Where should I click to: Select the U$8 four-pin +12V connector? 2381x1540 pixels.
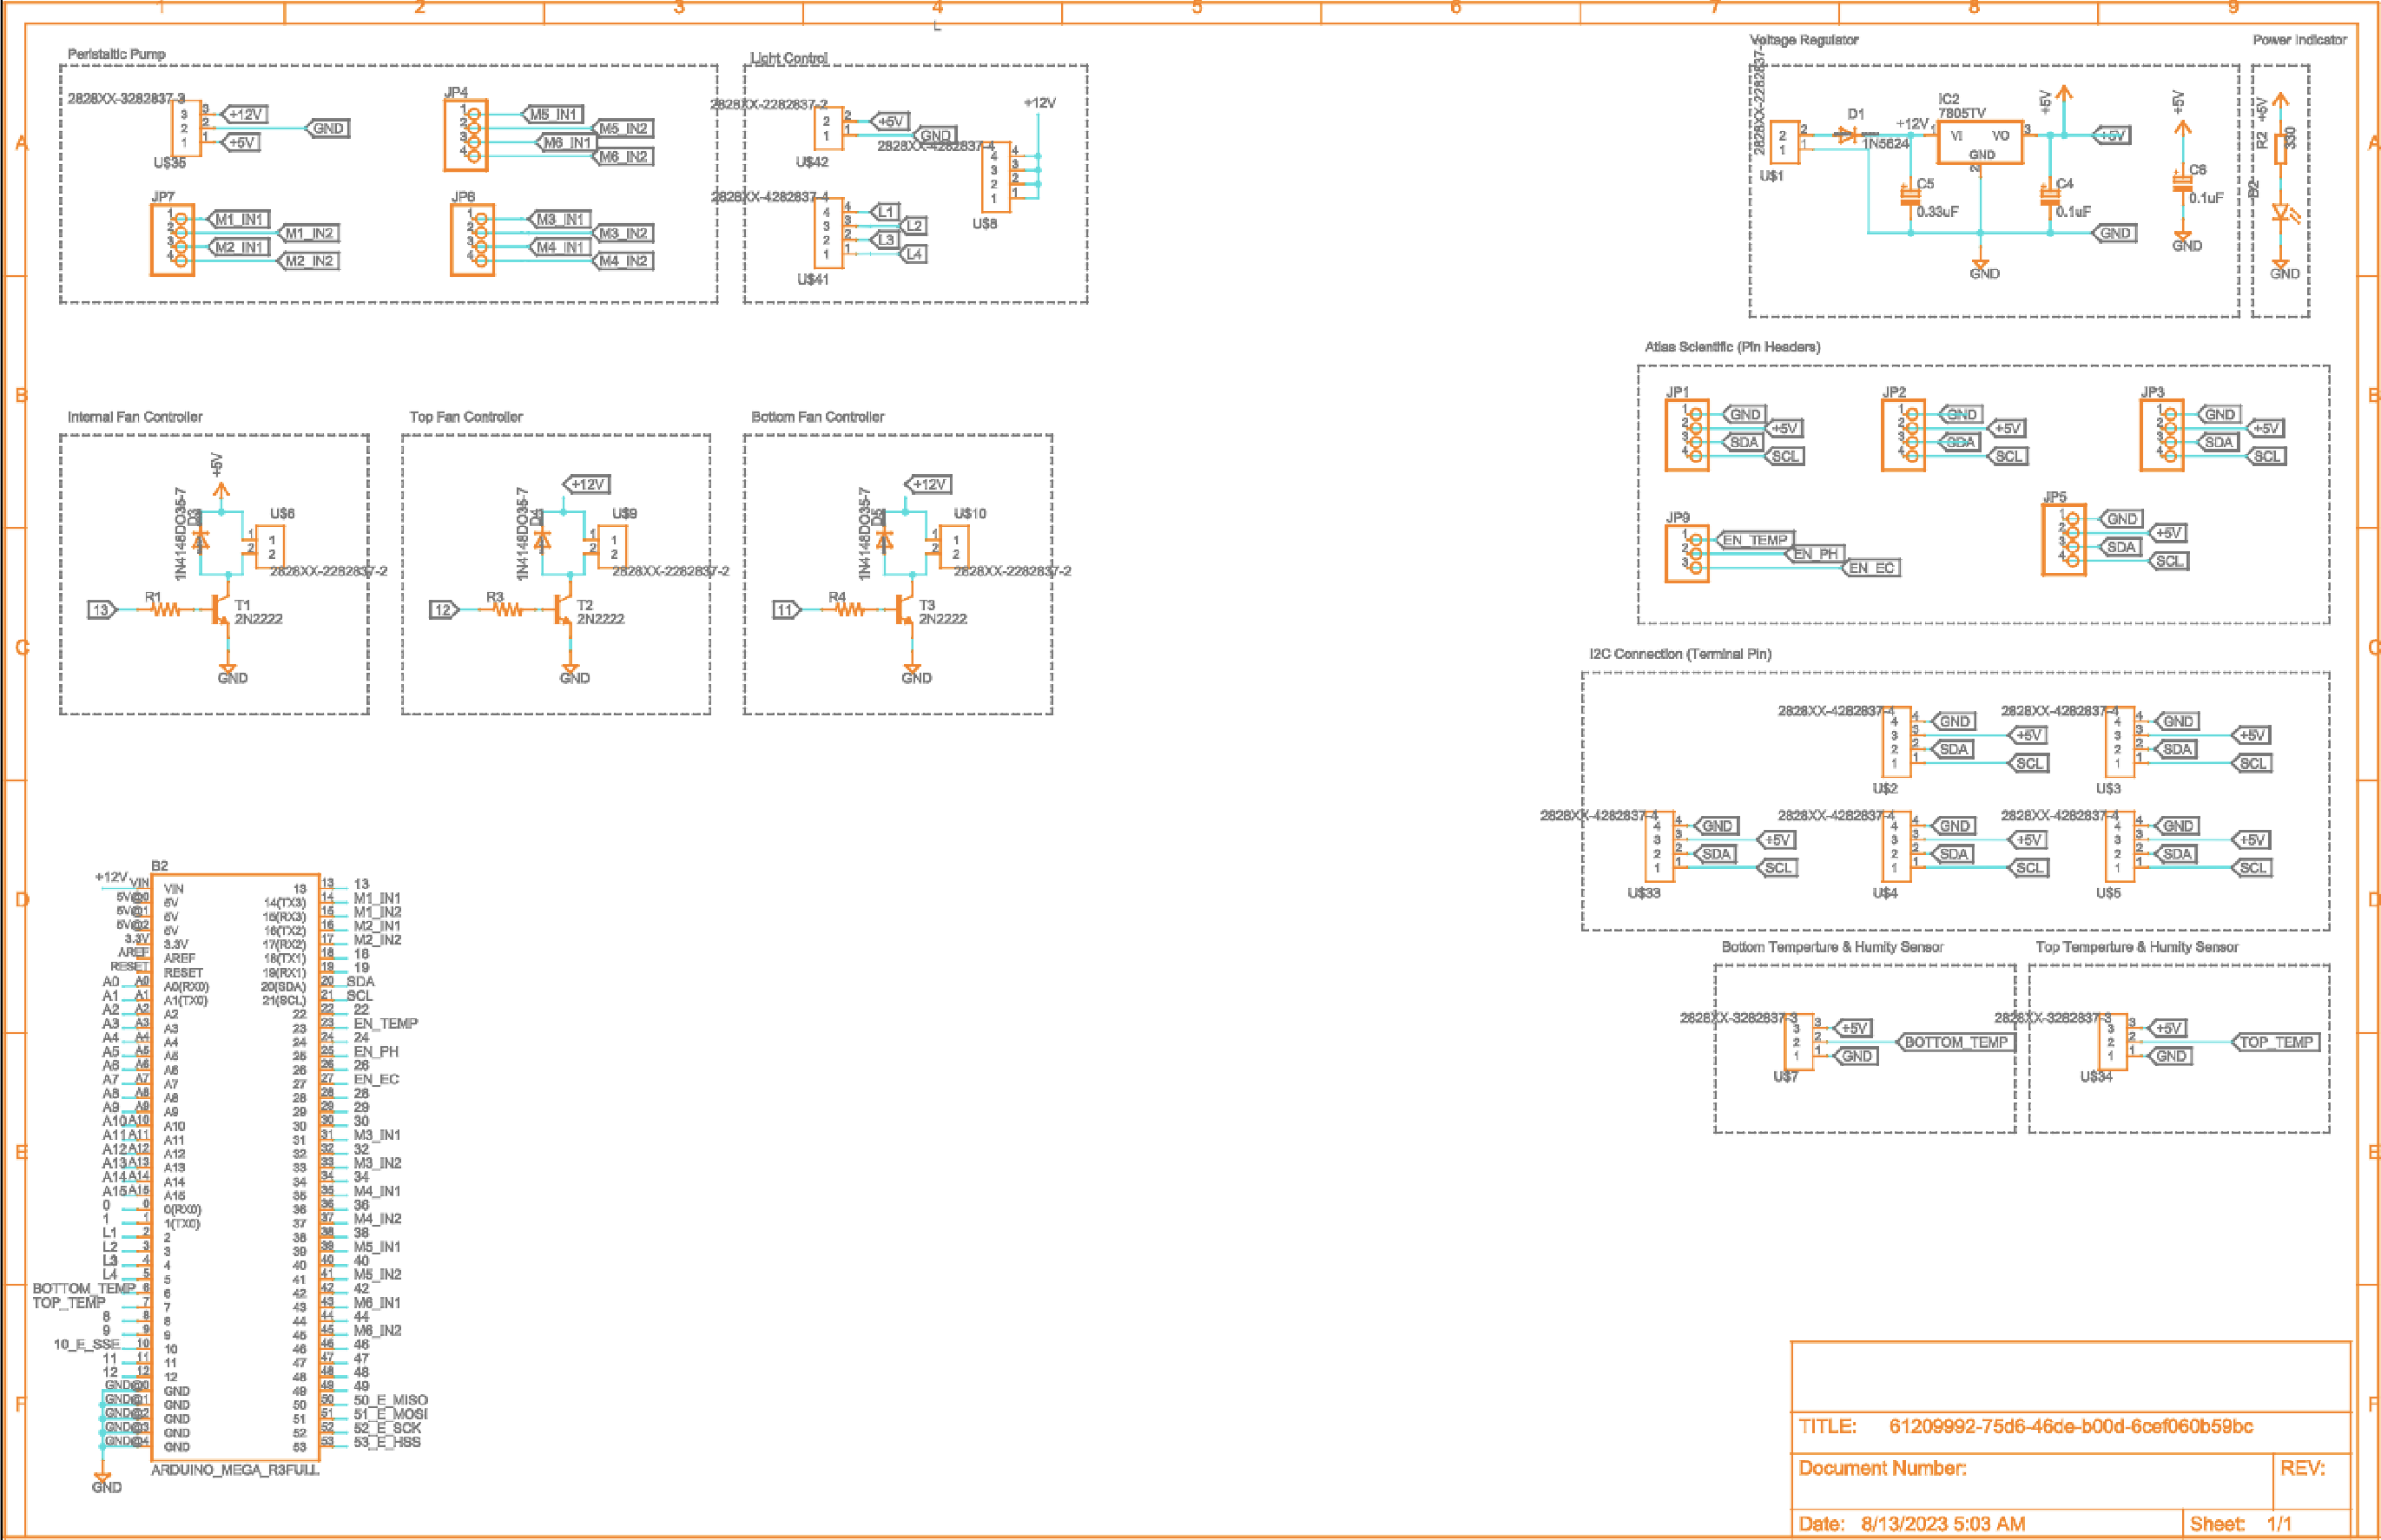coord(995,177)
